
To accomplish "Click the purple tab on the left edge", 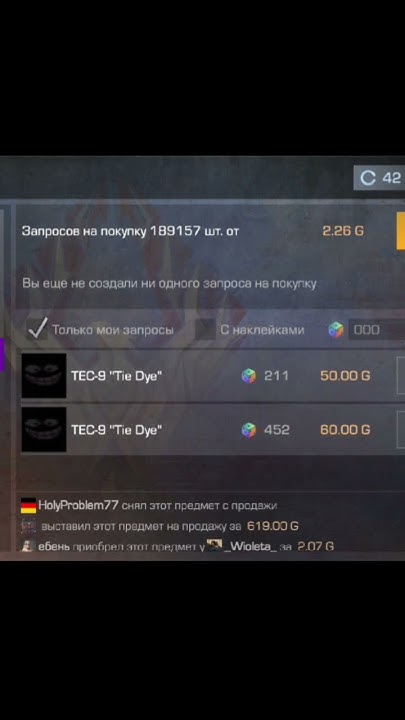I will (2, 355).
